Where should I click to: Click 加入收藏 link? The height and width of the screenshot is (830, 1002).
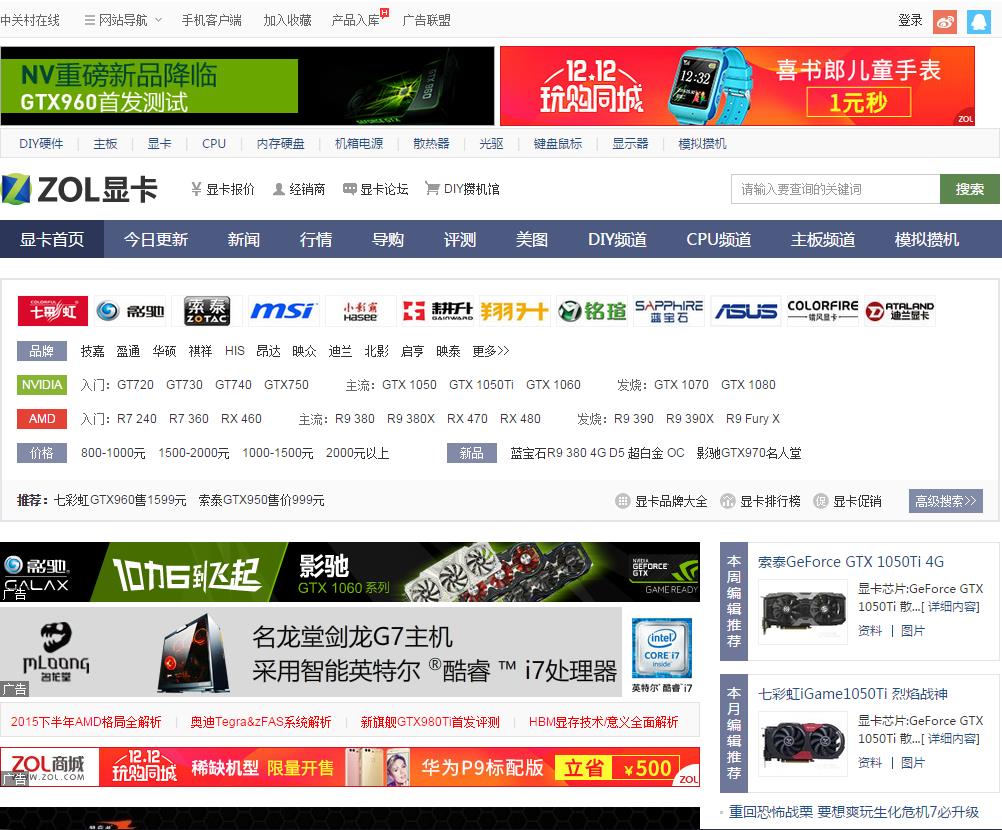pyautogui.click(x=288, y=20)
